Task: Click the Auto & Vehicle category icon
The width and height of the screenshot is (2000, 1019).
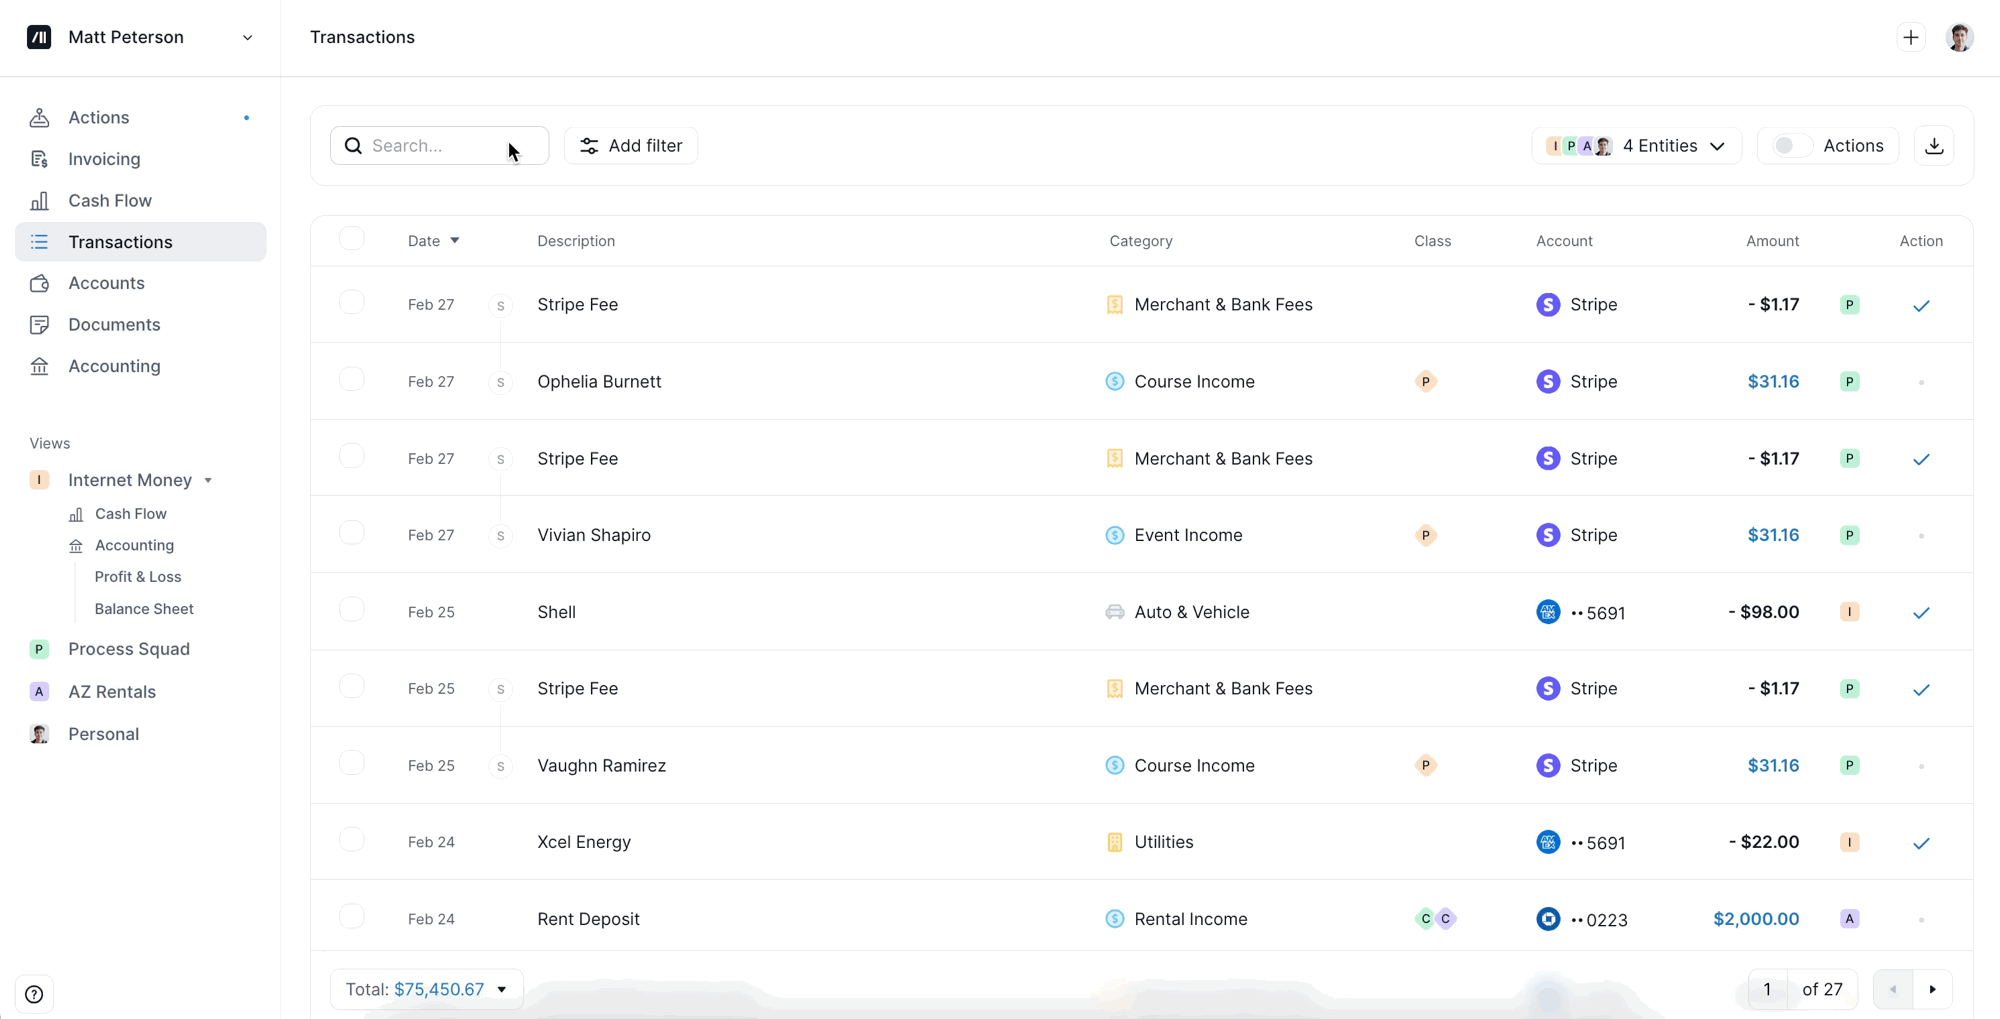Action: click(1114, 612)
